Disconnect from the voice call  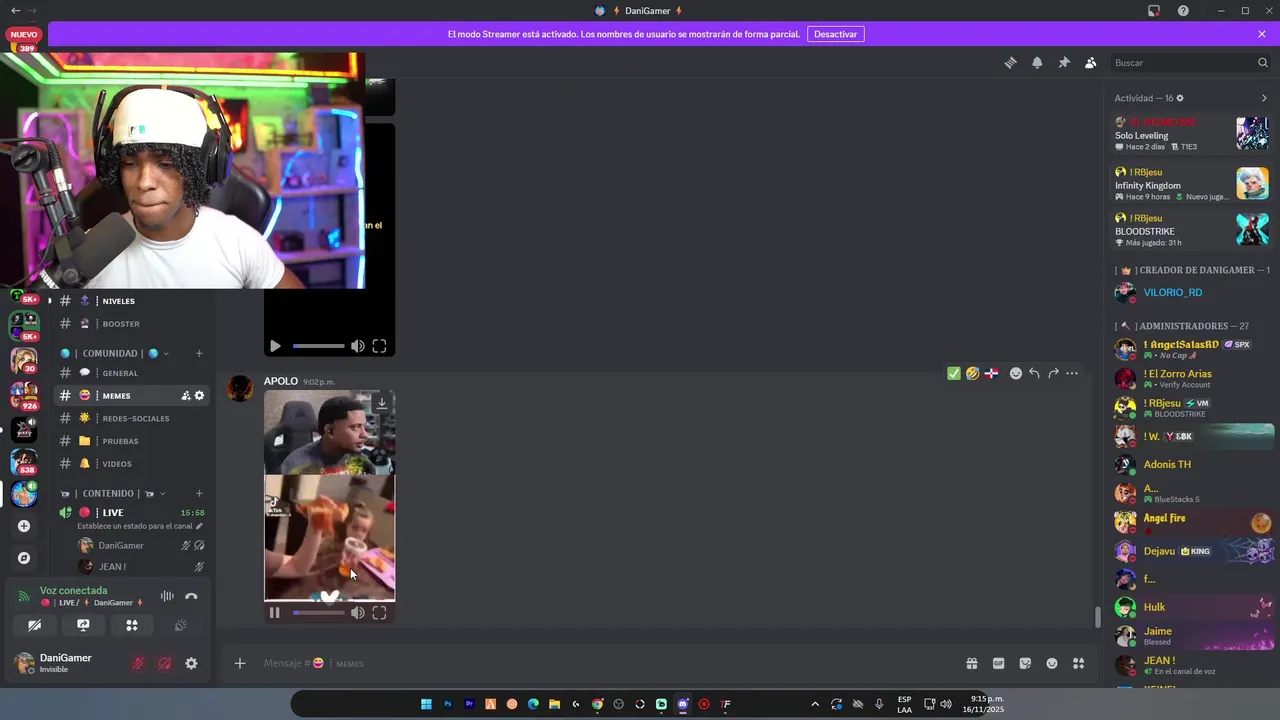coord(191,596)
